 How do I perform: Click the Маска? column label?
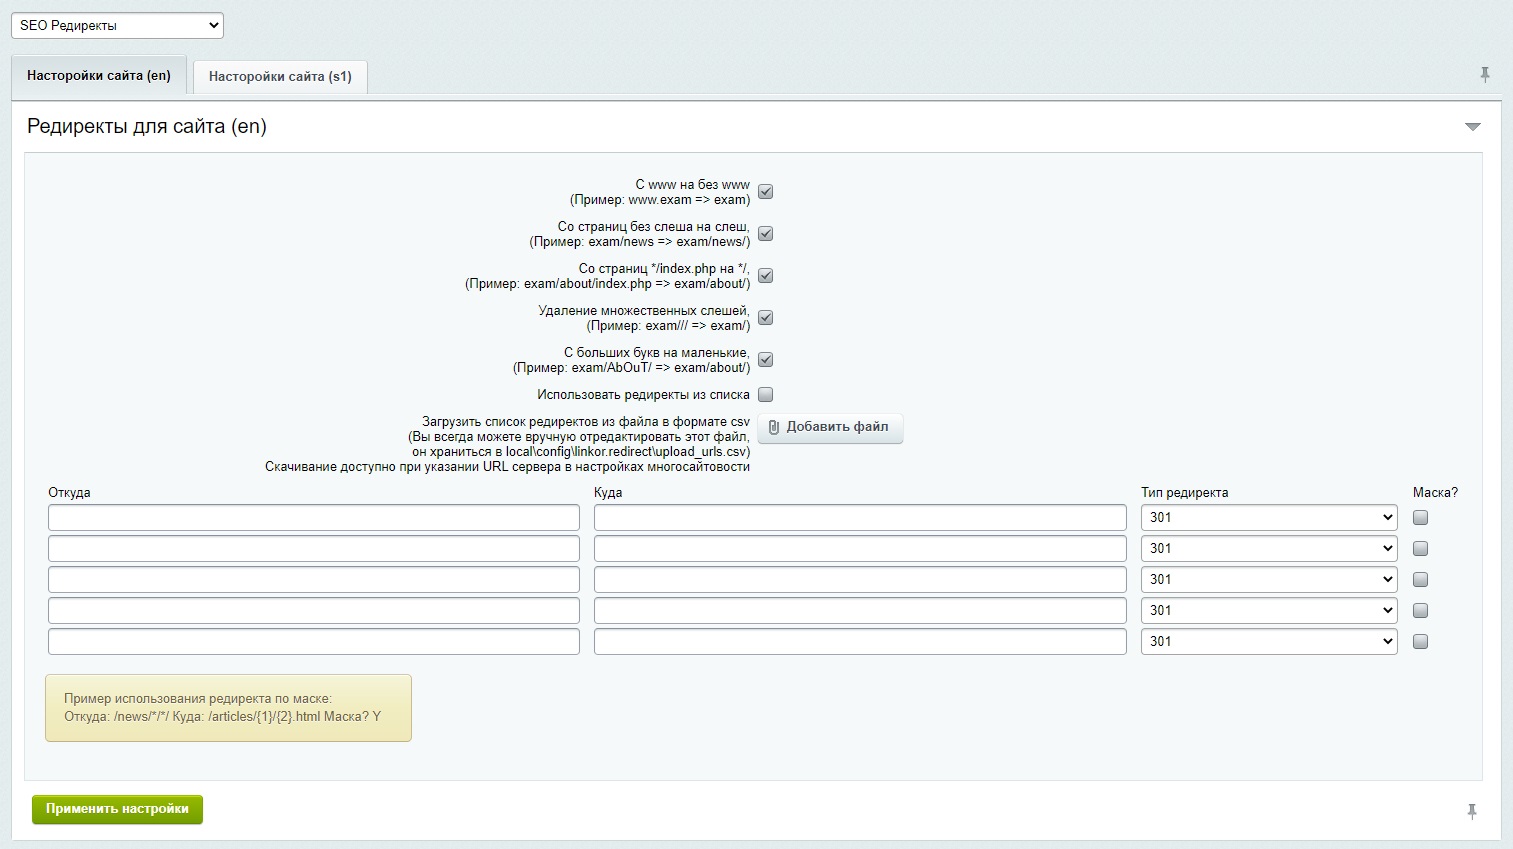click(1435, 492)
